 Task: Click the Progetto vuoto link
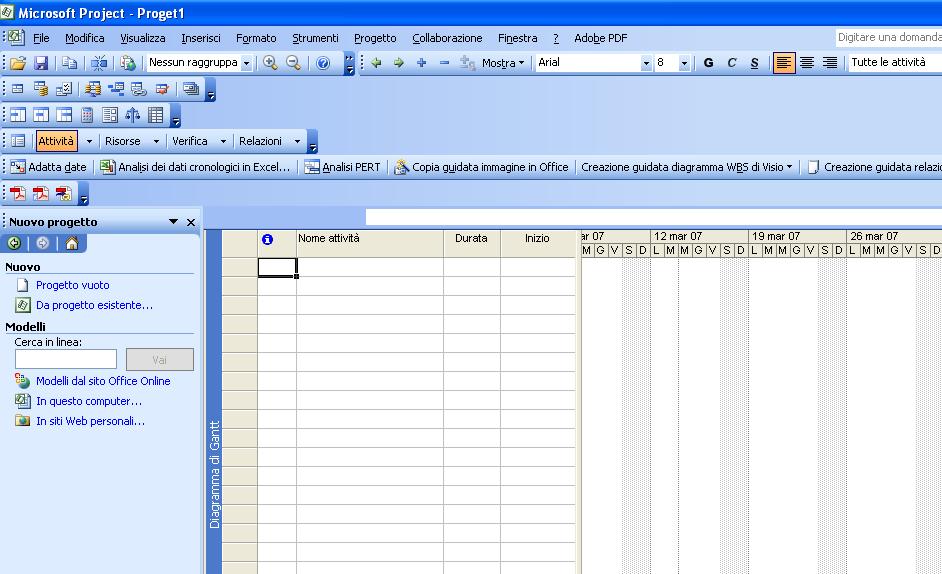[x=73, y=285]
